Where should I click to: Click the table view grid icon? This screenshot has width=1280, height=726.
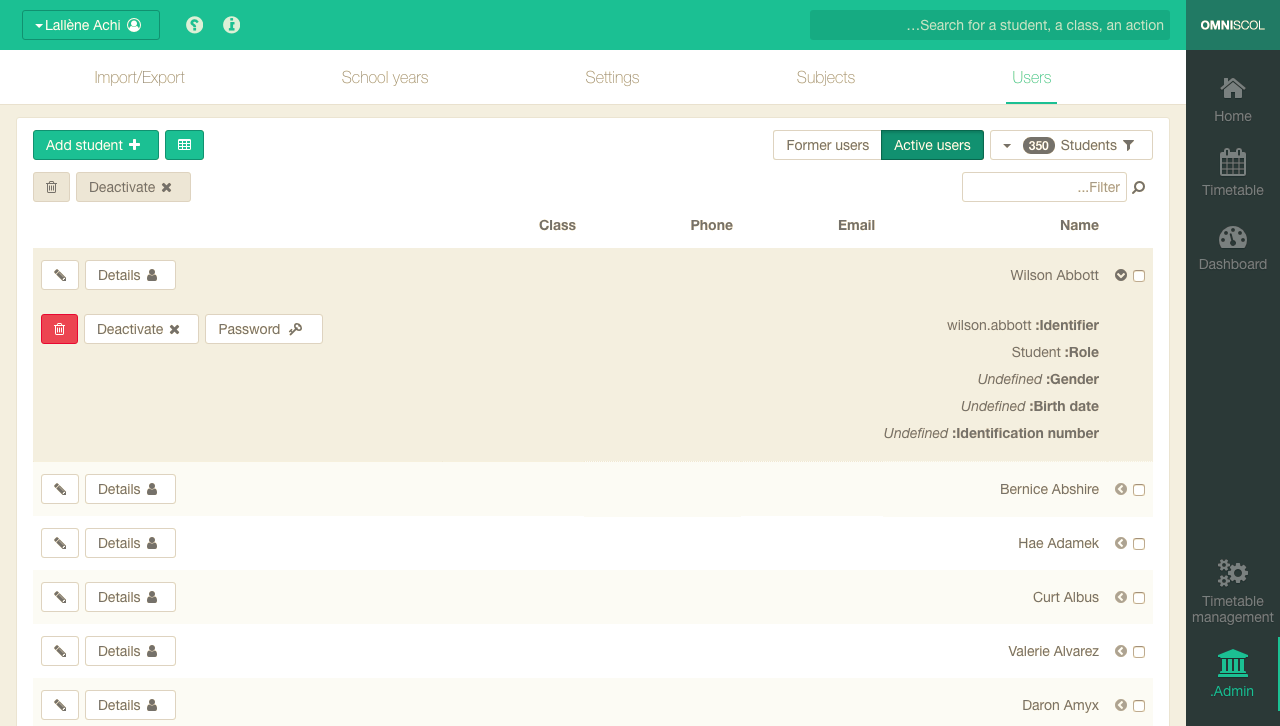click(184, 145)
